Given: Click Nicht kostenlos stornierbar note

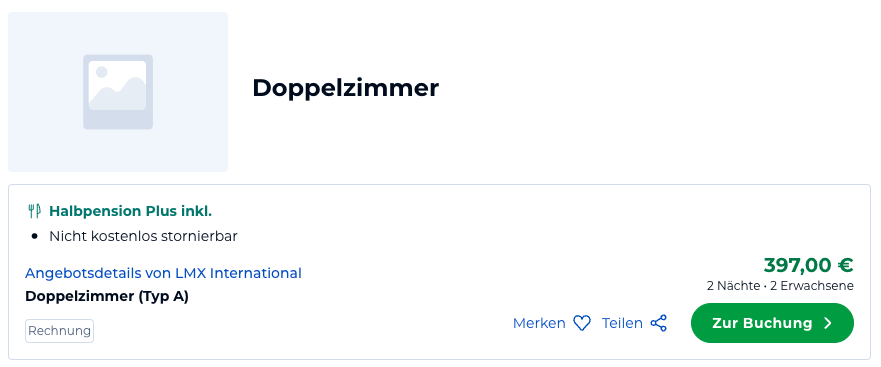Looking at the screenshot, I should [143, 236].
